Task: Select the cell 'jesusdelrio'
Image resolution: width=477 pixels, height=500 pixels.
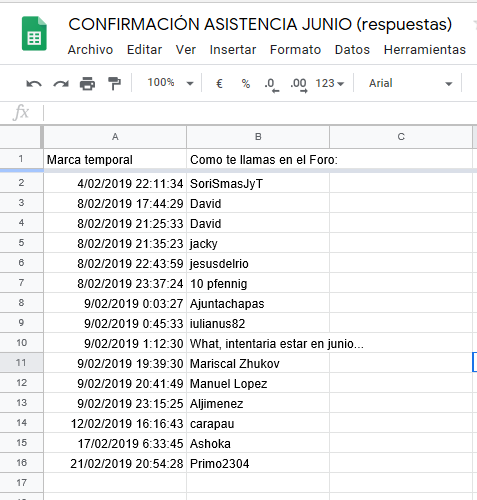Action: coord(258,263)
